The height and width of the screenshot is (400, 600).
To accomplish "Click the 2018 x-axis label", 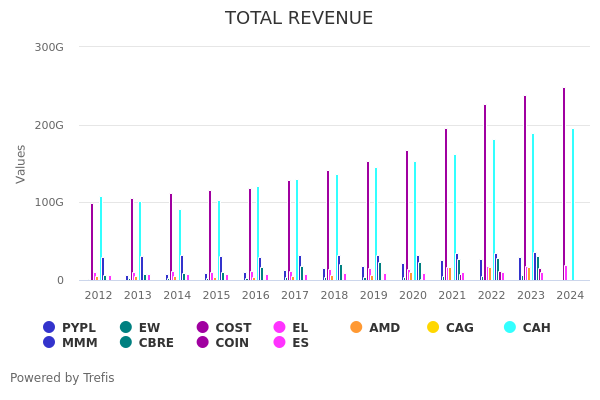I will [x=334, y=295].
